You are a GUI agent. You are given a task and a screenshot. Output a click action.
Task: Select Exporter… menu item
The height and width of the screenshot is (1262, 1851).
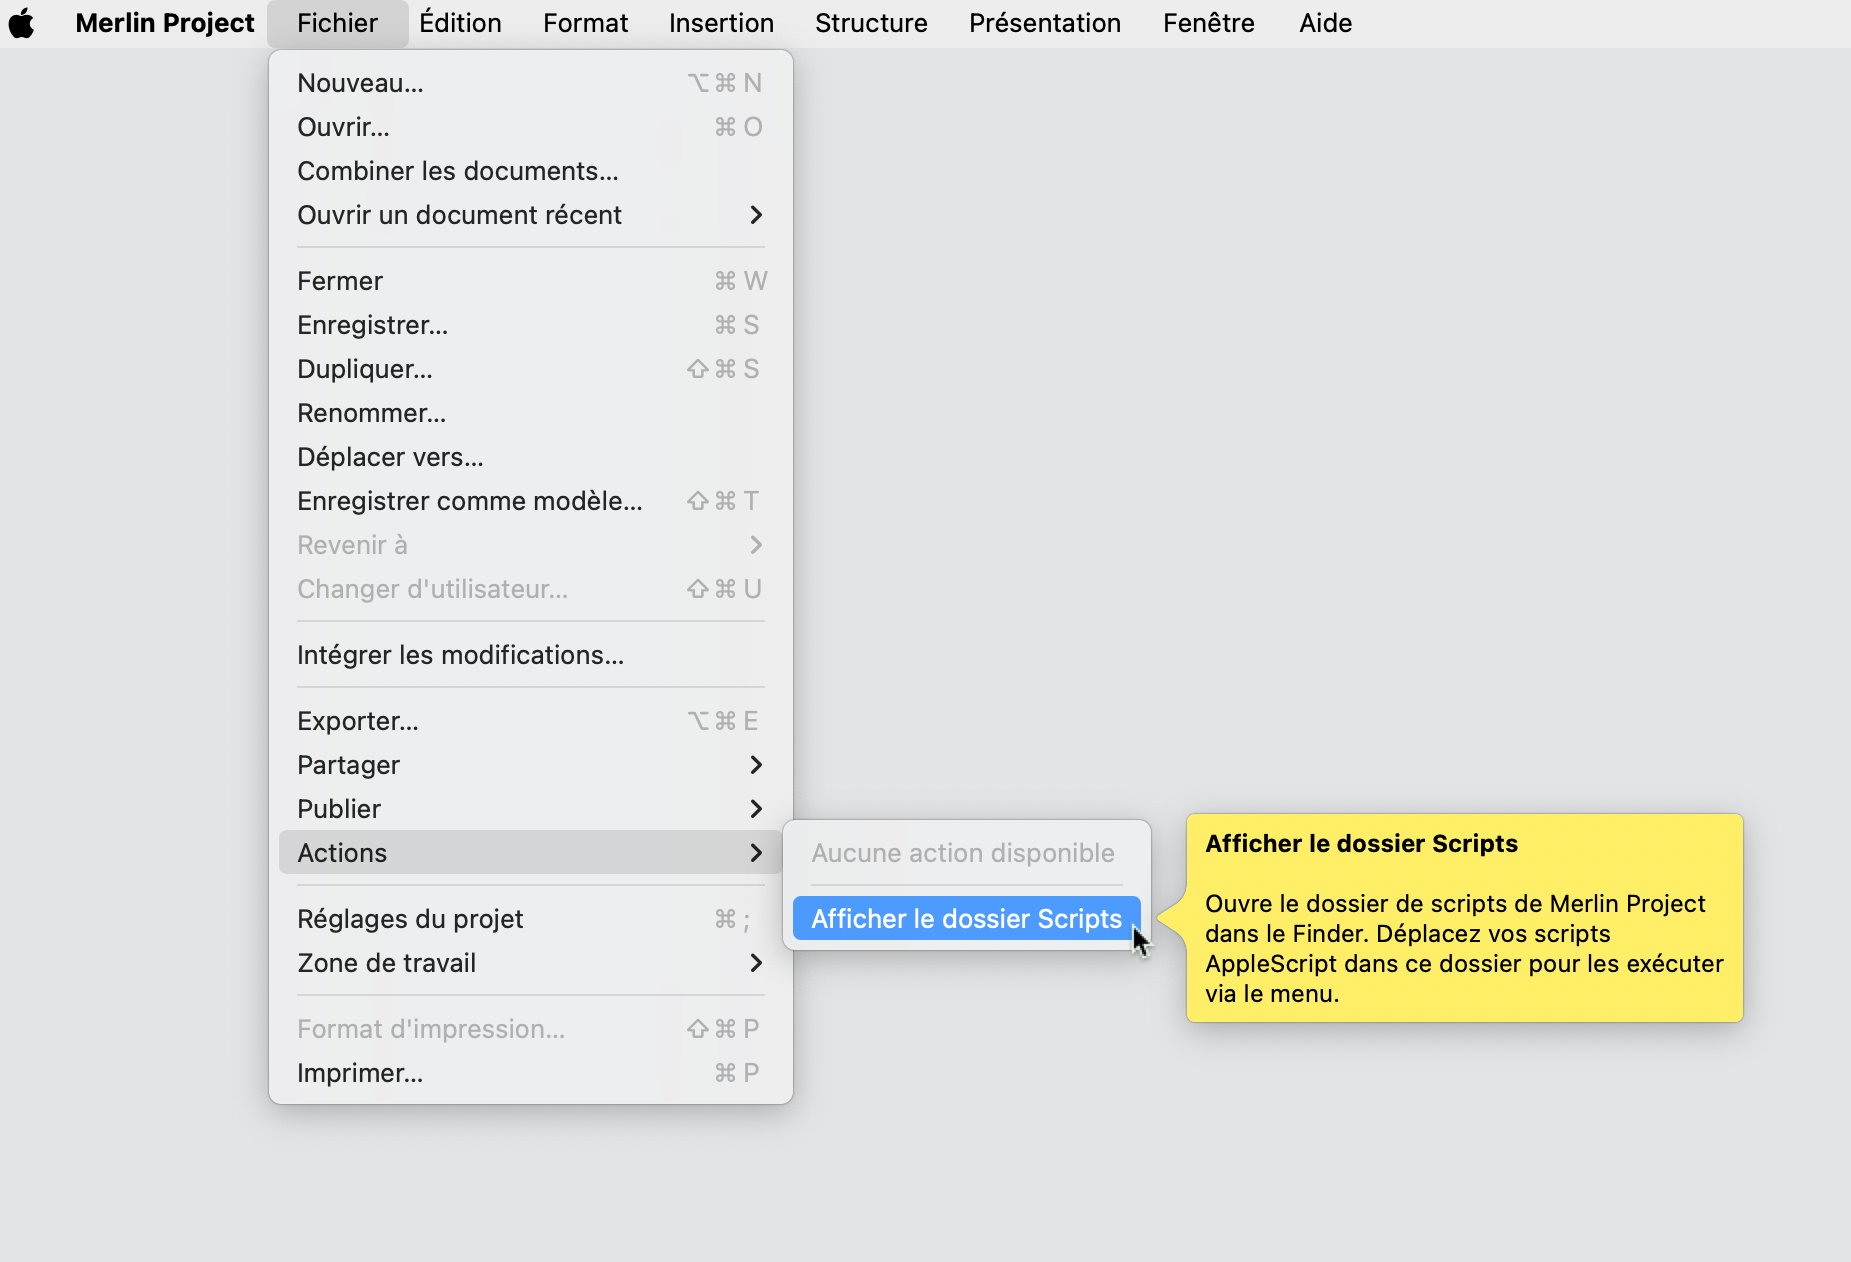point(530,721)
